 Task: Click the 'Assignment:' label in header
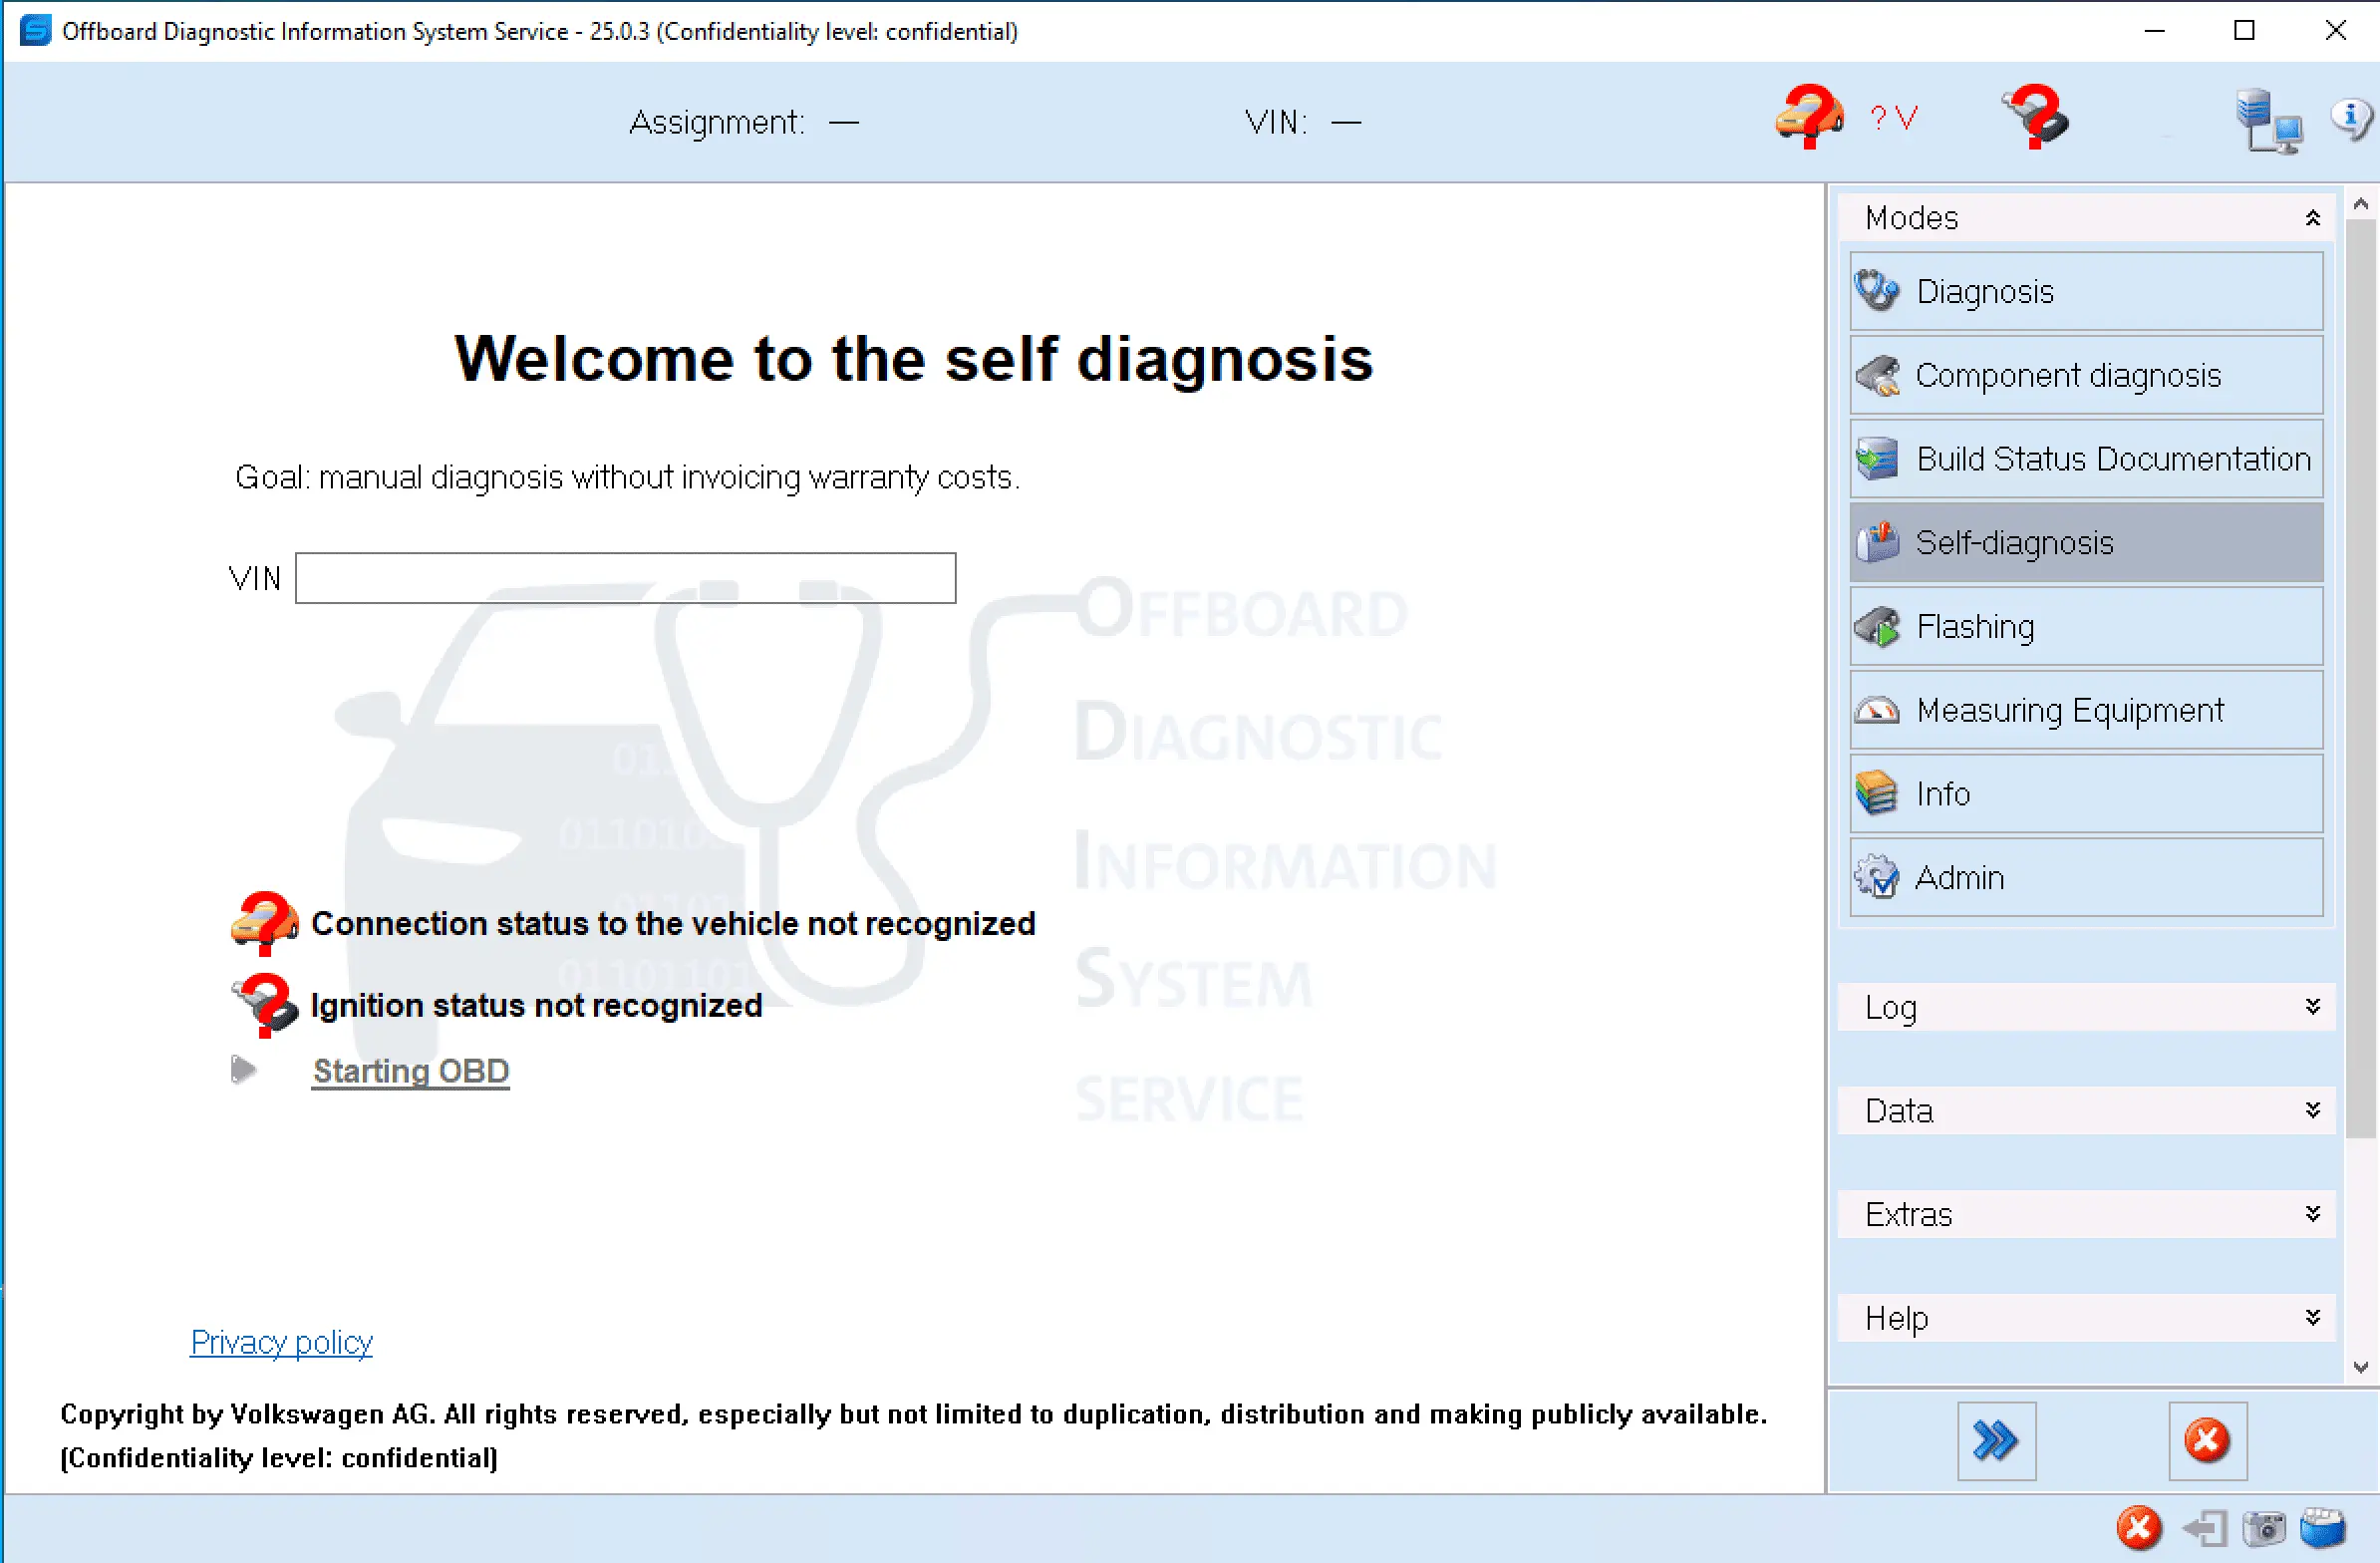(x=717, y=122)
